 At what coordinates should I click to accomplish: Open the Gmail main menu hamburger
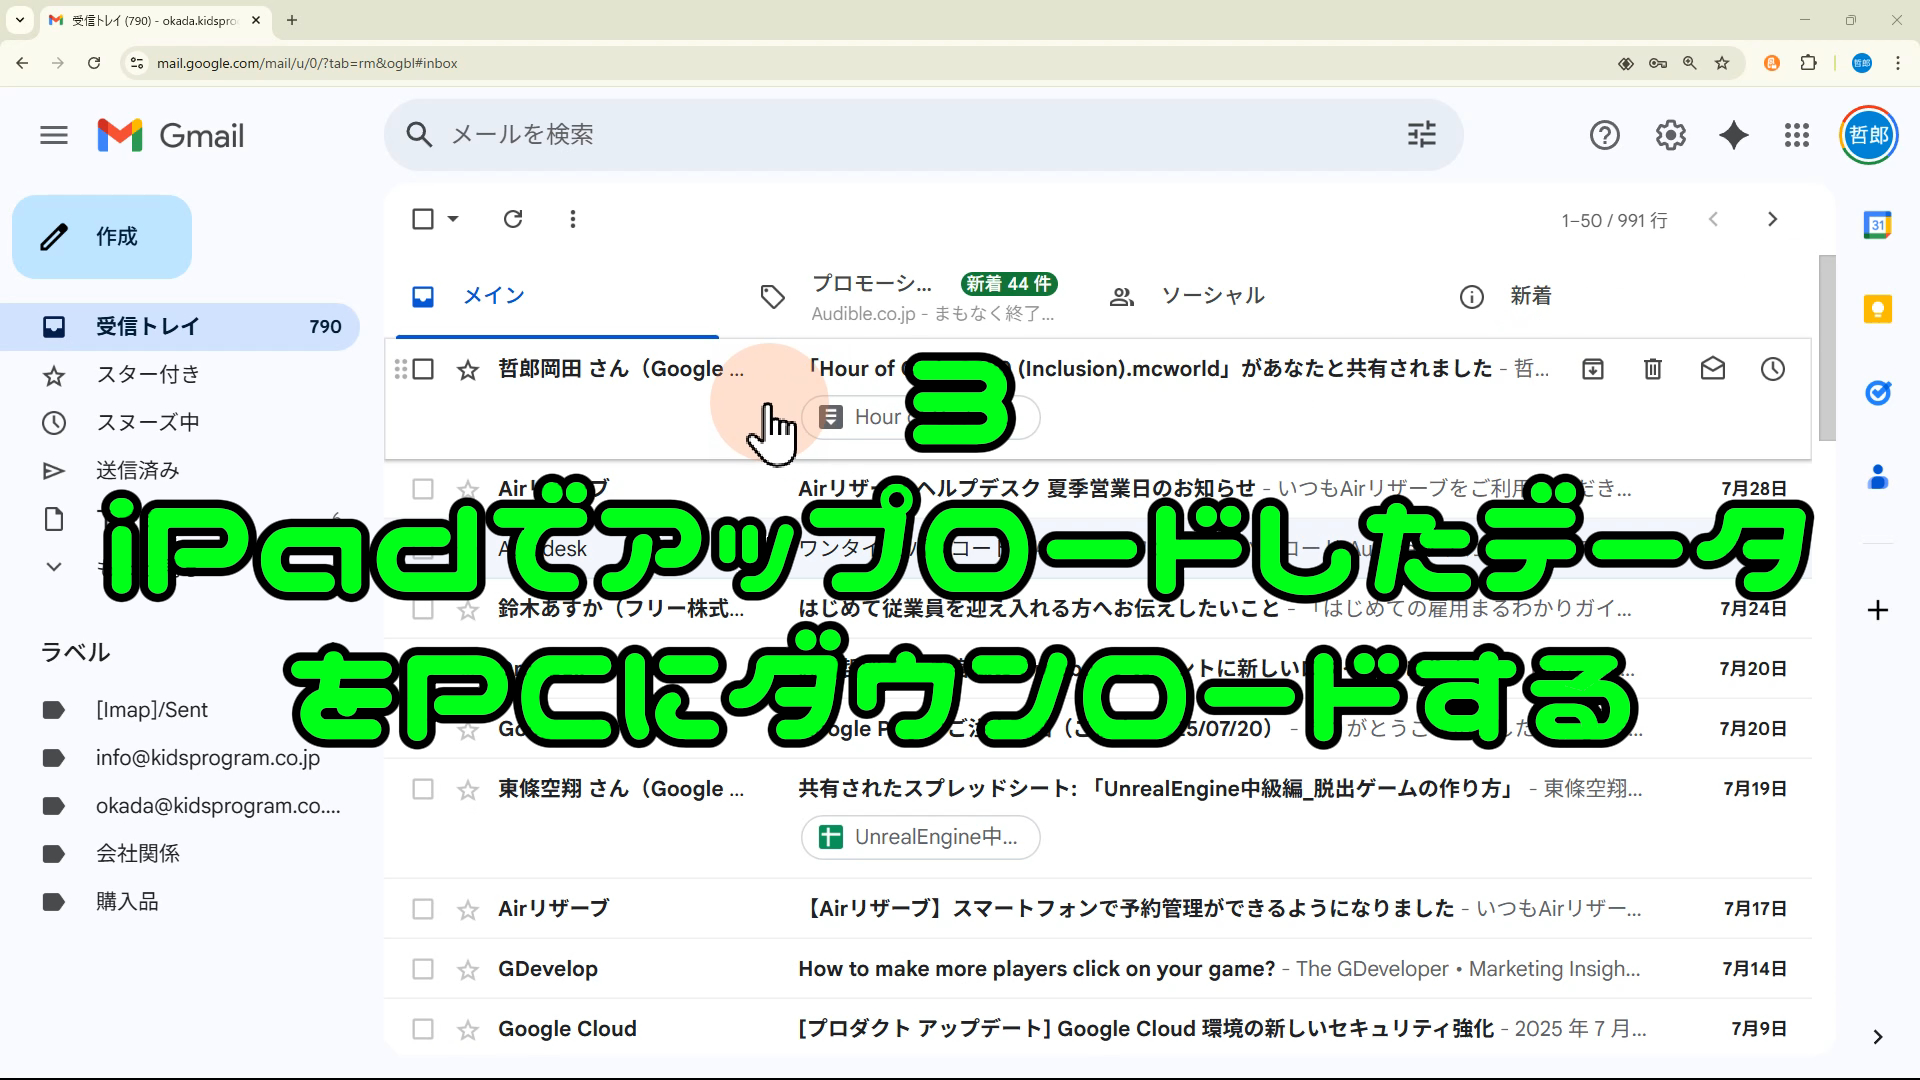54,135
